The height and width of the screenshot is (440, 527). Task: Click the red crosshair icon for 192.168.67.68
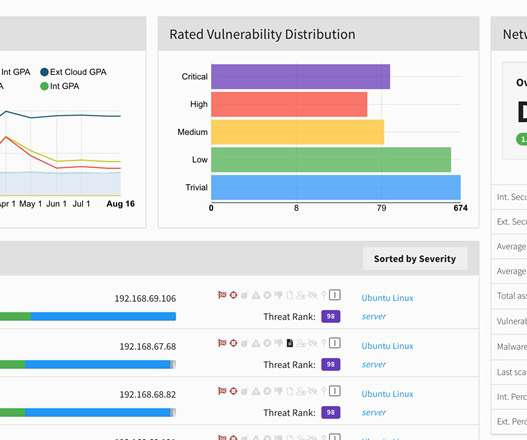point(233,343)
